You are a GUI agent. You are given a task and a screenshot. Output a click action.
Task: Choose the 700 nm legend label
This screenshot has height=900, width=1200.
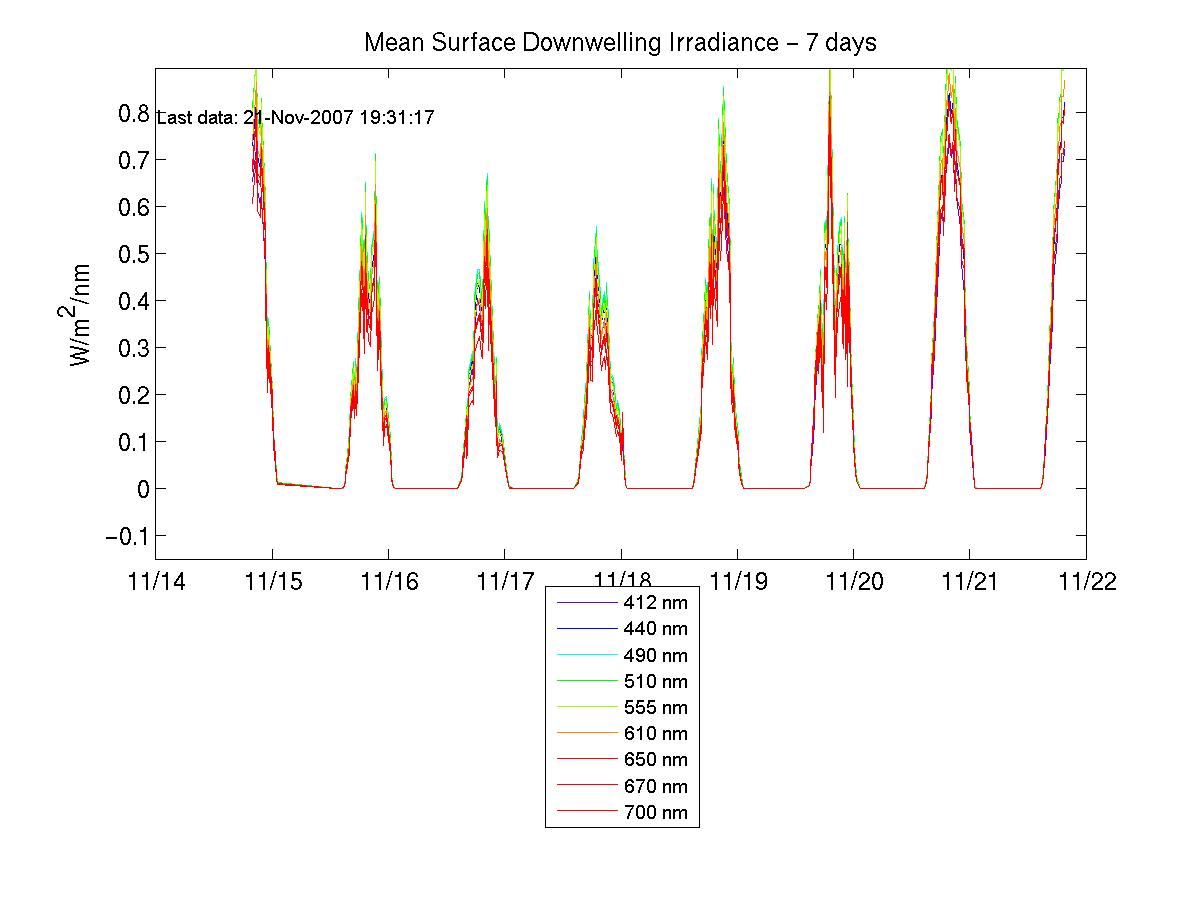(655, 812)
